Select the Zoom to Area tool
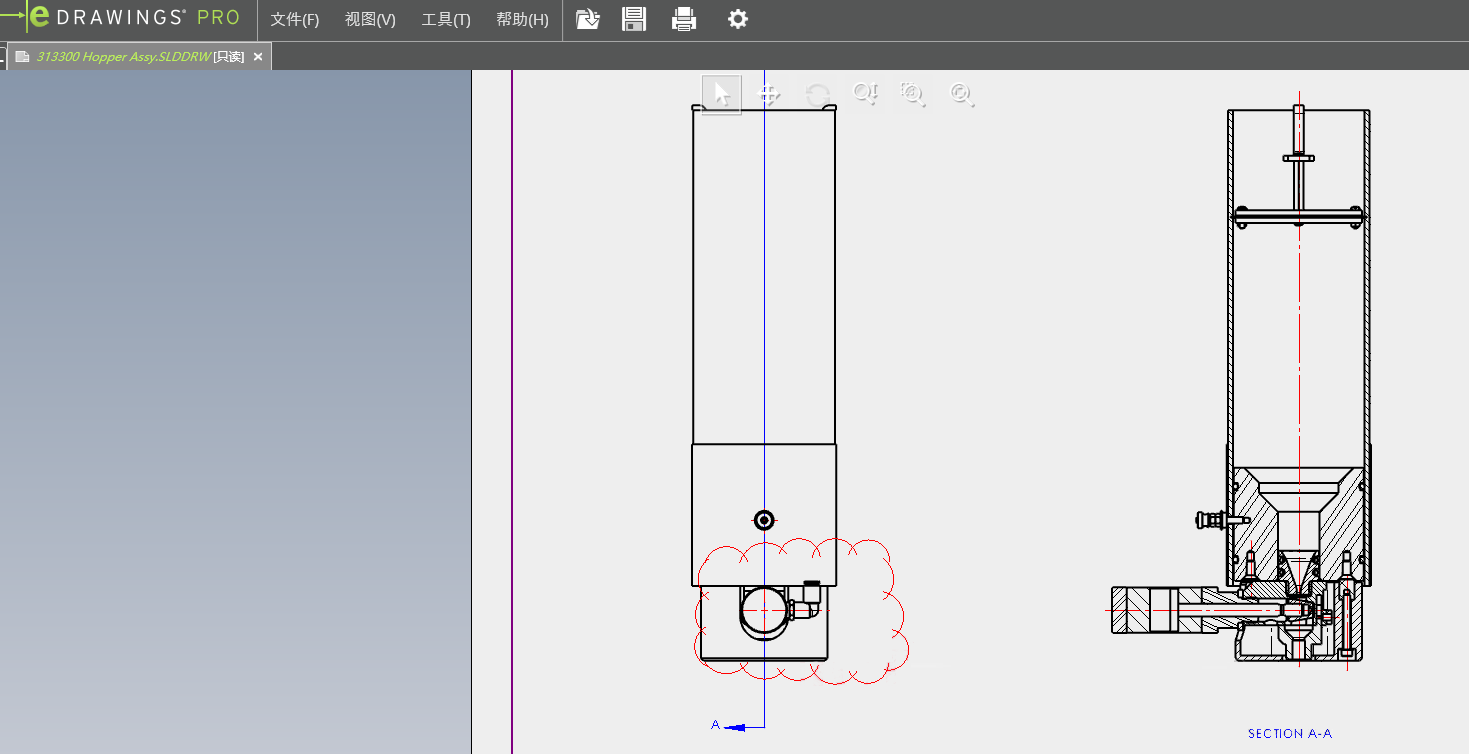1469x754 pixels. coord(912,95)
